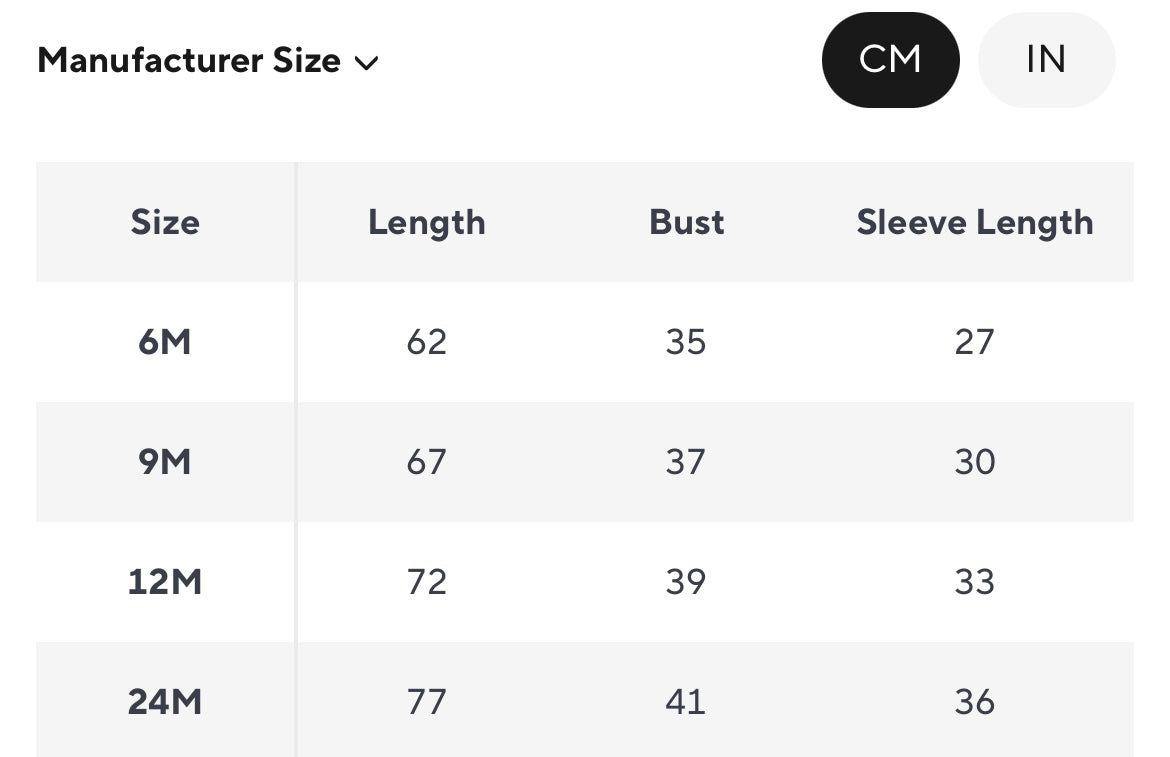Click the 9M bust value 37

point(686,462)
